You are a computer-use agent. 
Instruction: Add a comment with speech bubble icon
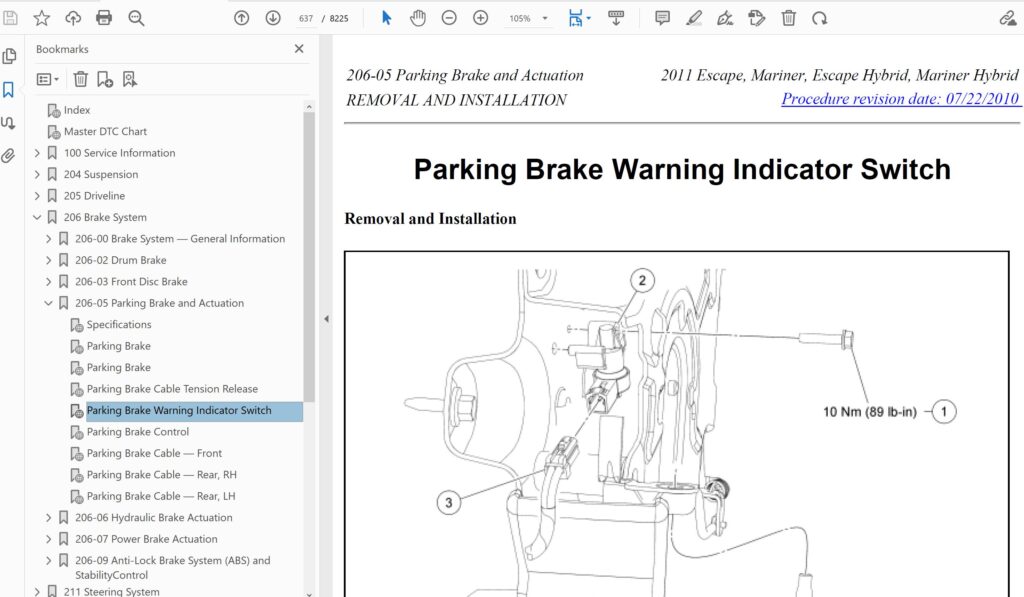pos(662,18)
